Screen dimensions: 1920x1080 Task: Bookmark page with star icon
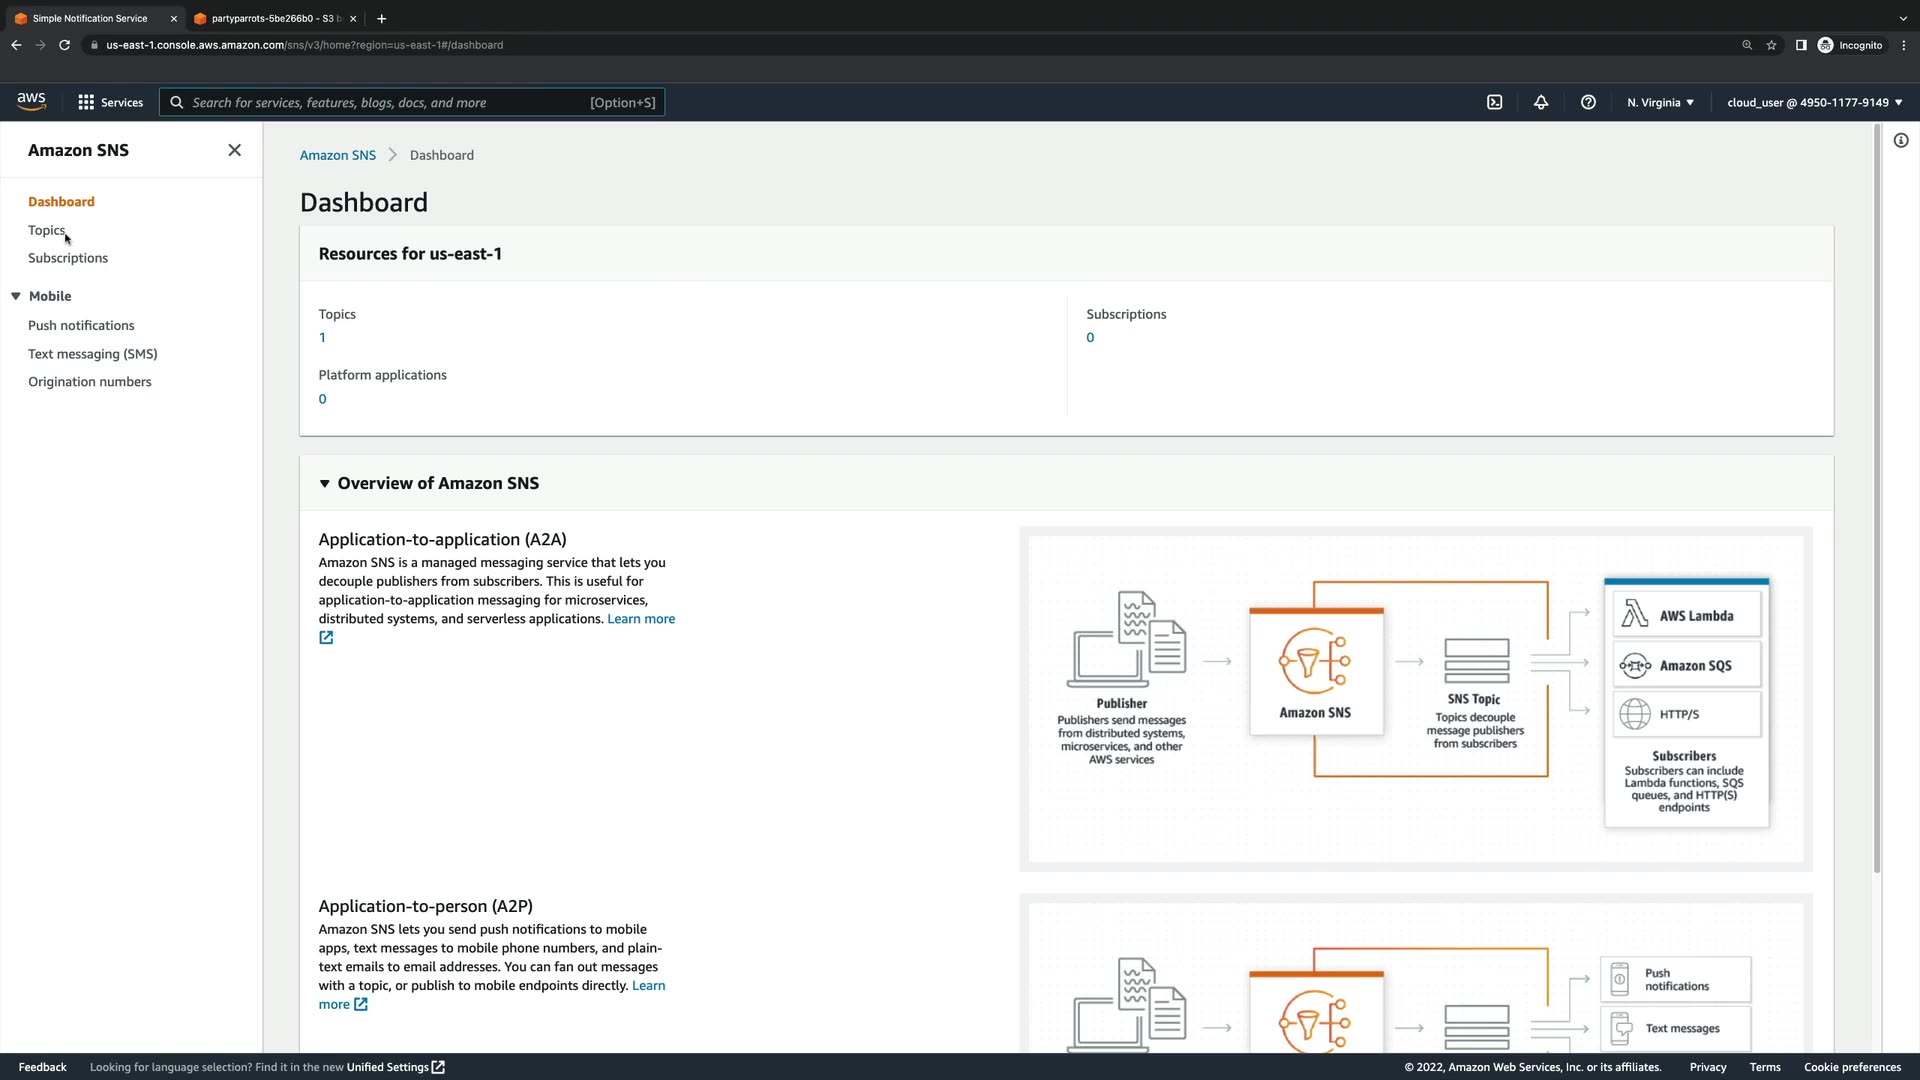pyautogui.click(x=1772, y=45)
